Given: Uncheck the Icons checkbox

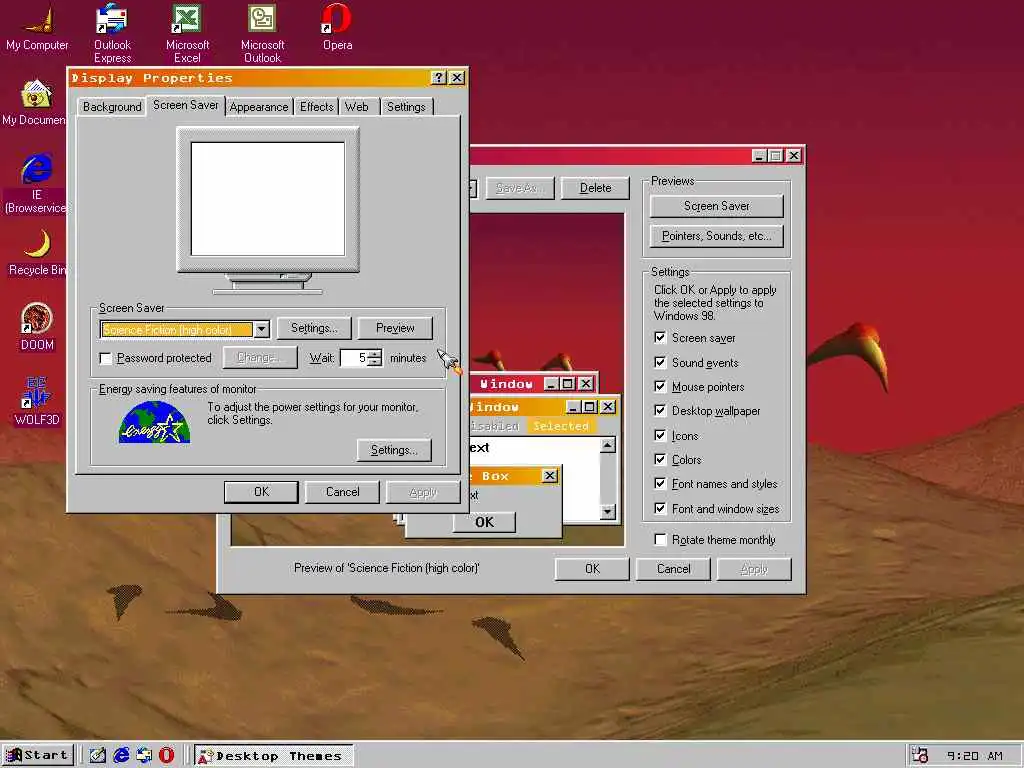Looking at the screenshot, I should tap(660, 436).
